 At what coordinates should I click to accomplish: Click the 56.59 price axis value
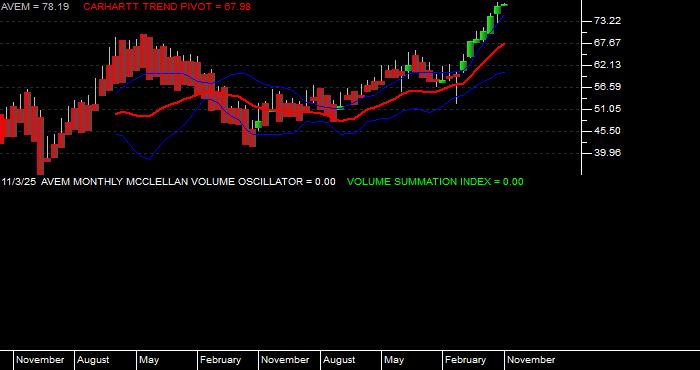[608, 87]
